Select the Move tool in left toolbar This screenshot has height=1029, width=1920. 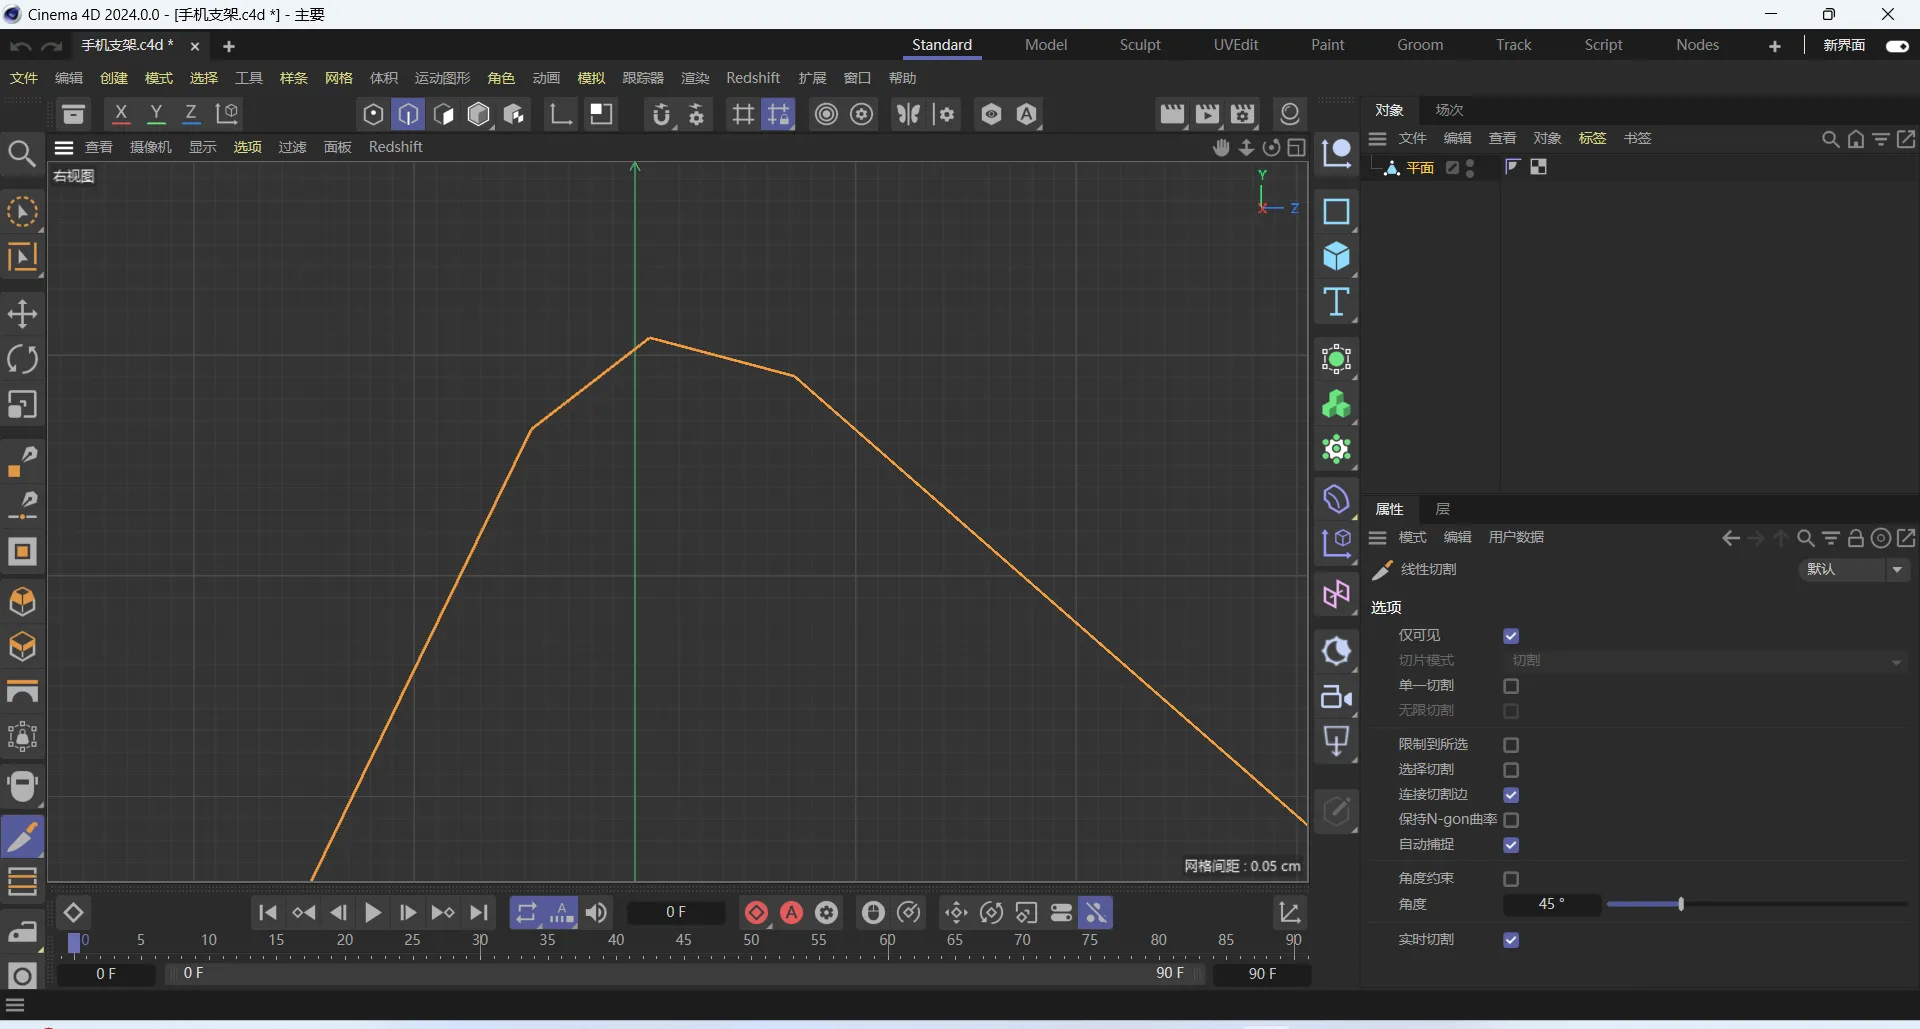[22, 314]
